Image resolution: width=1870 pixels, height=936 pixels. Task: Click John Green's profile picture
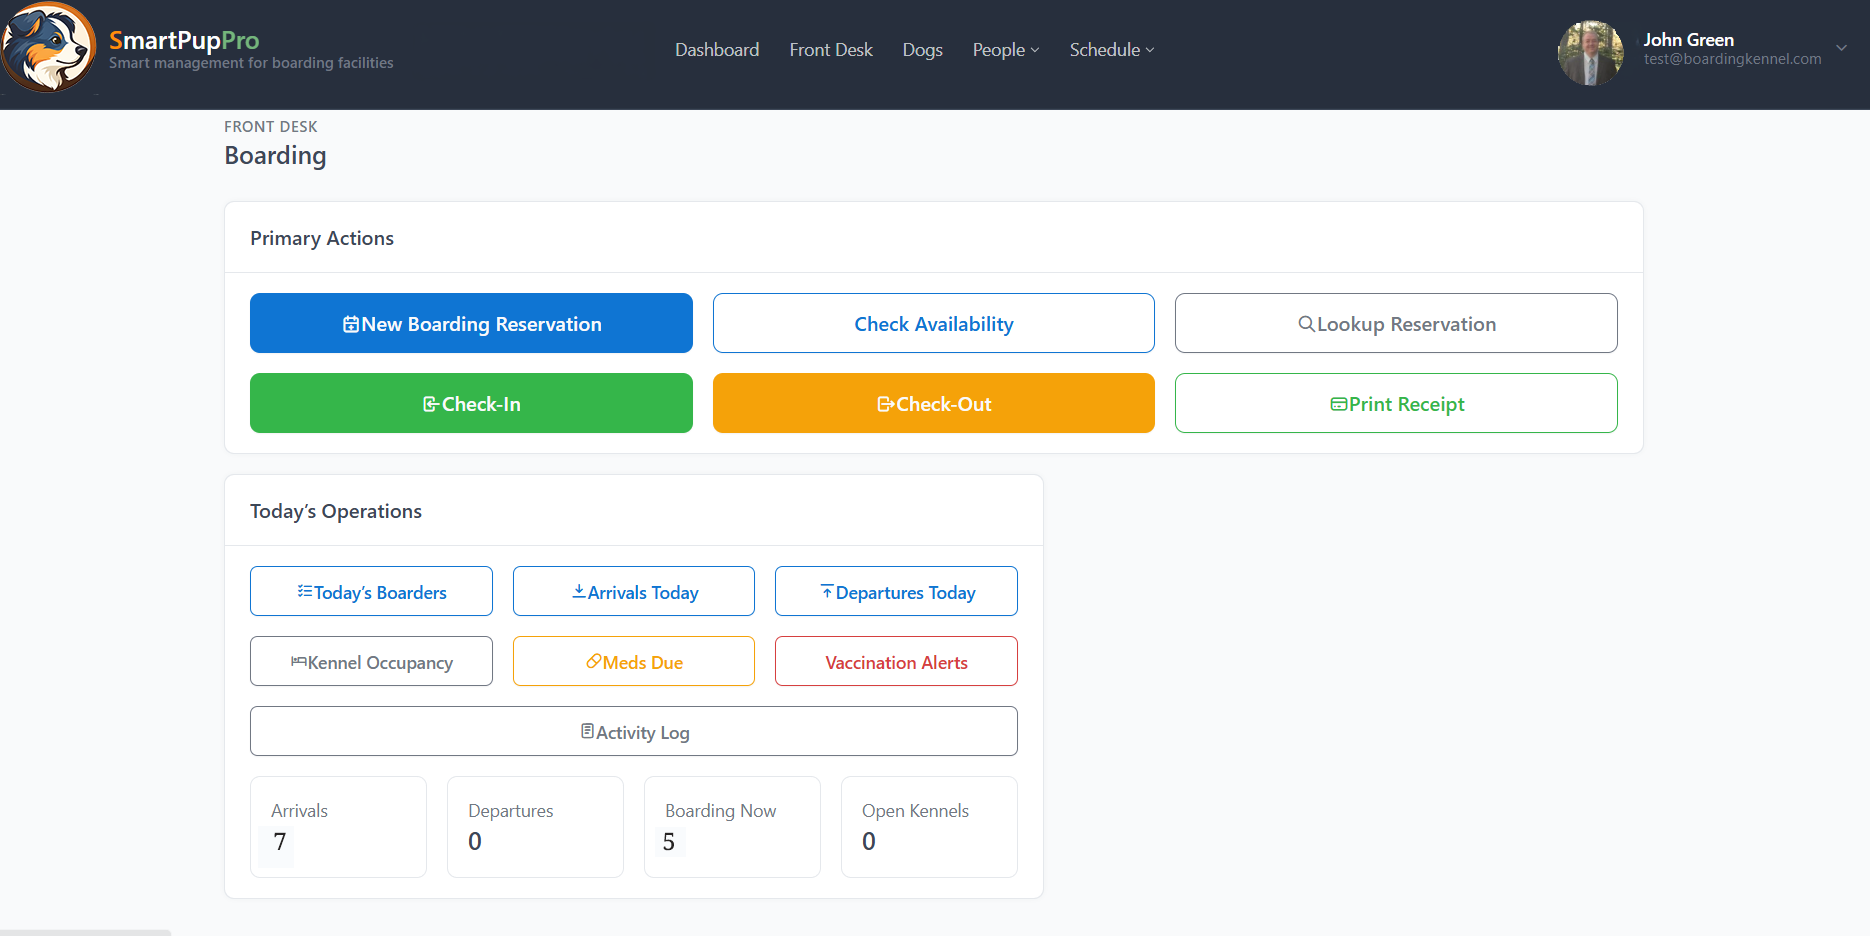pyautogui.click(x=1590, y=52)
